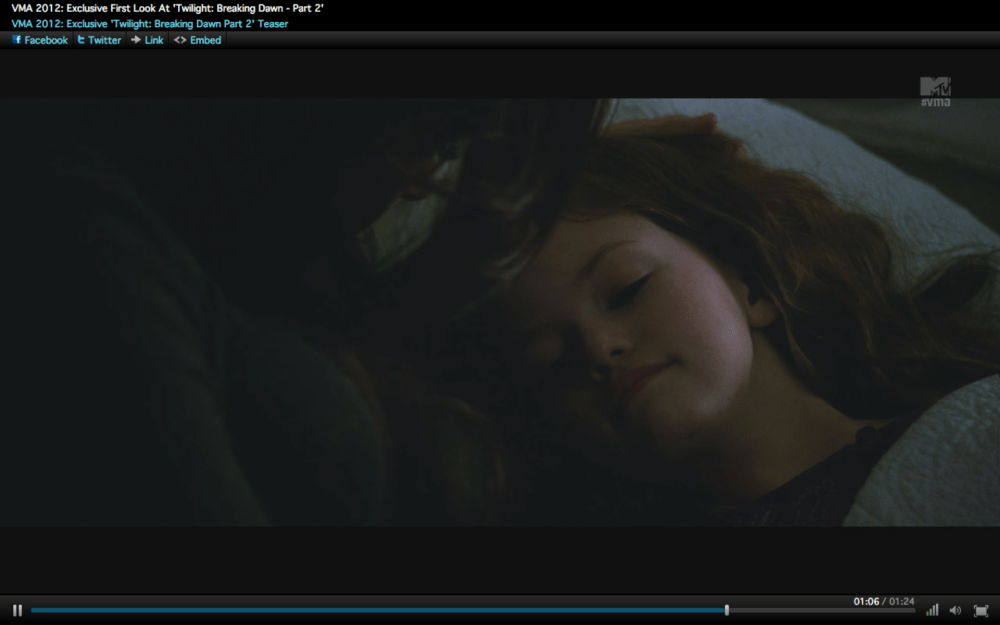The height and width of the screenshot is (625, 1000).
Task: Jump ahead on unplayed gray seek bar
Action: click(x=820, y=610)
